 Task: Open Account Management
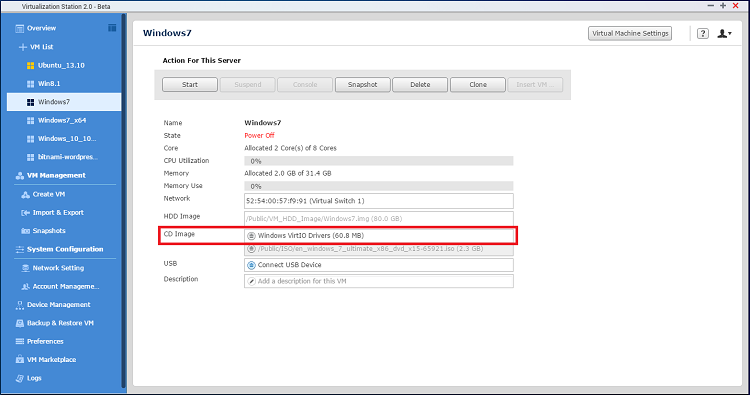66,286
